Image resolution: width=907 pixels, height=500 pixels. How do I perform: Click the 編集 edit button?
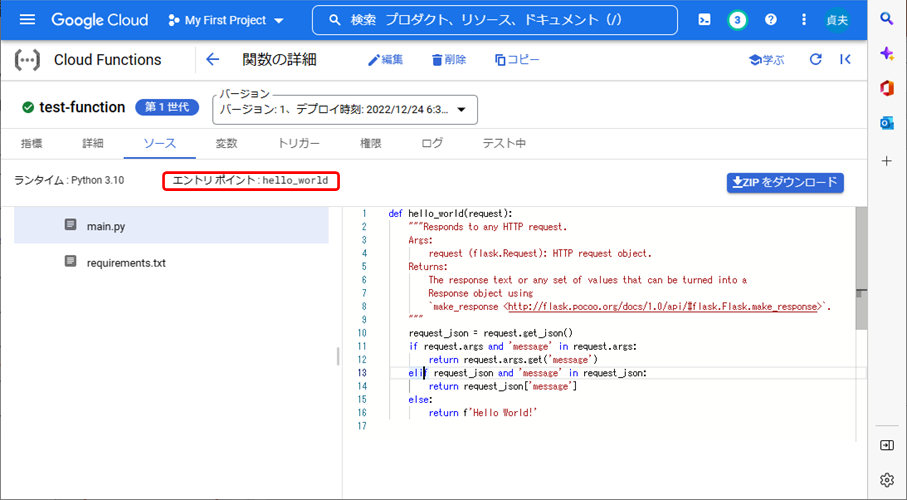[x=385, y=60]
